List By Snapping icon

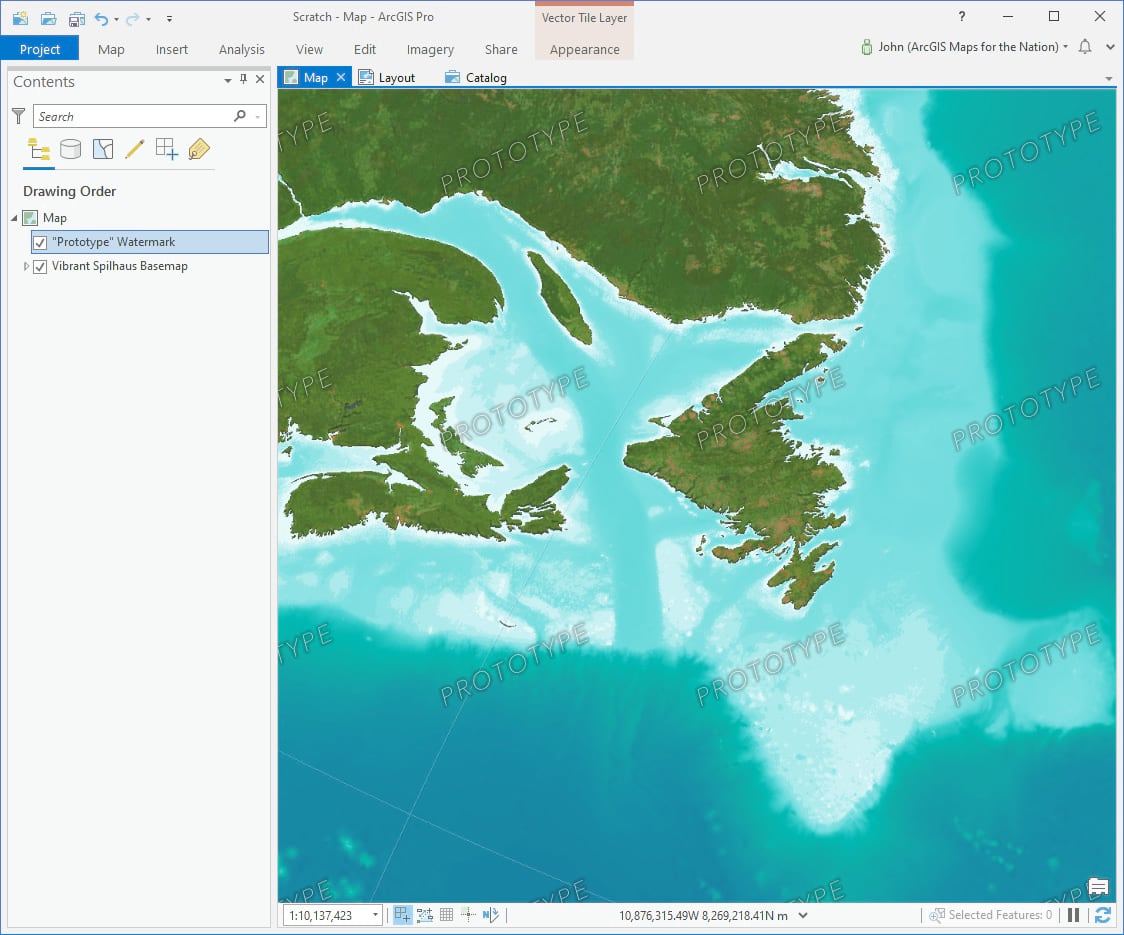click(166, 149)
